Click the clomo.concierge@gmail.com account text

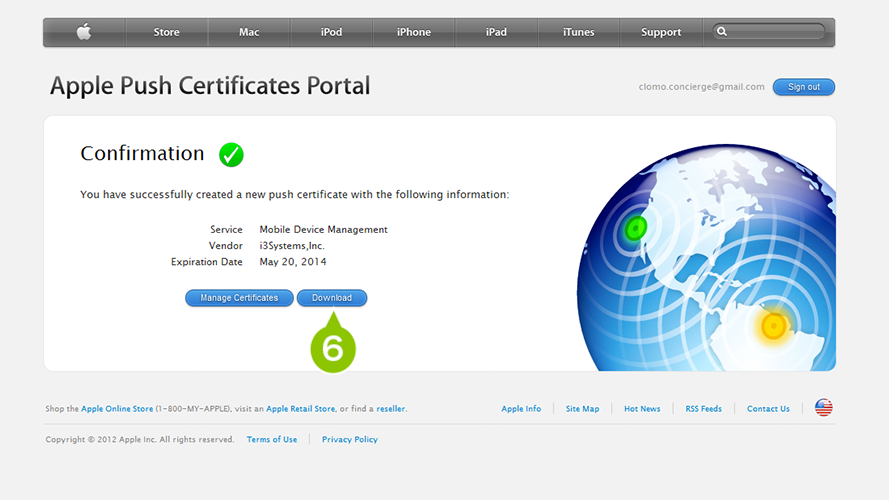701,87
